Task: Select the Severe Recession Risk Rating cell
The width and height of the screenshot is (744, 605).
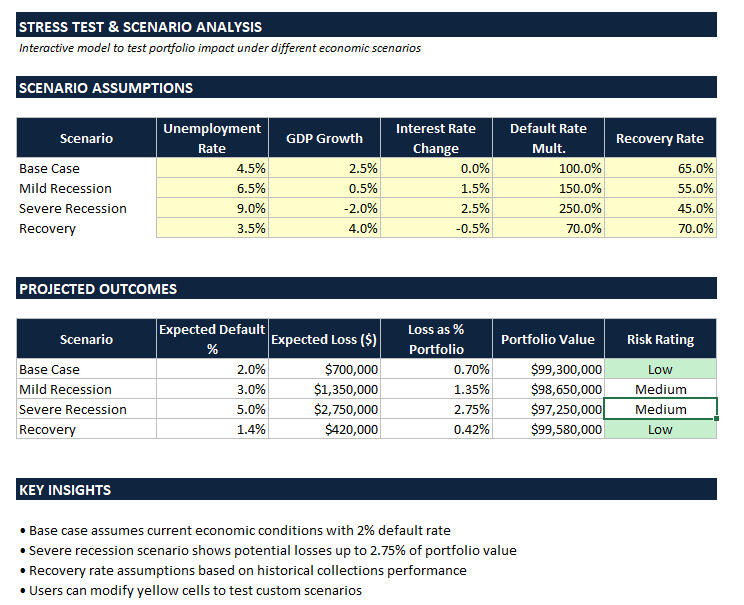Action: coord(660,409)
